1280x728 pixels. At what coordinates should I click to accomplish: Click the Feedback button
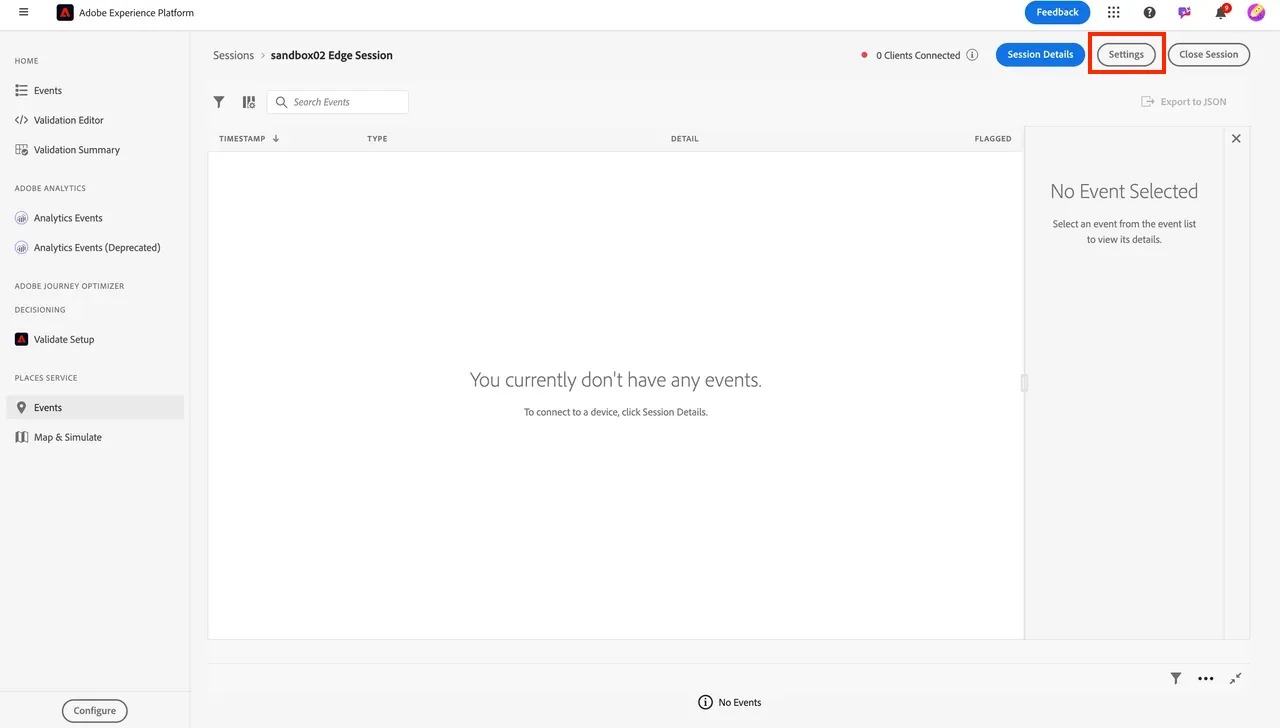pos(1057,13)
